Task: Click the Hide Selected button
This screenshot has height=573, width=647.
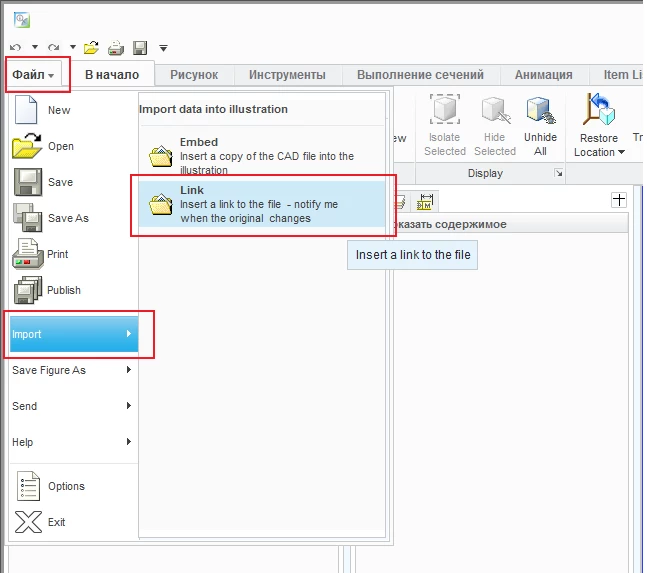Action: click(495, 125)
